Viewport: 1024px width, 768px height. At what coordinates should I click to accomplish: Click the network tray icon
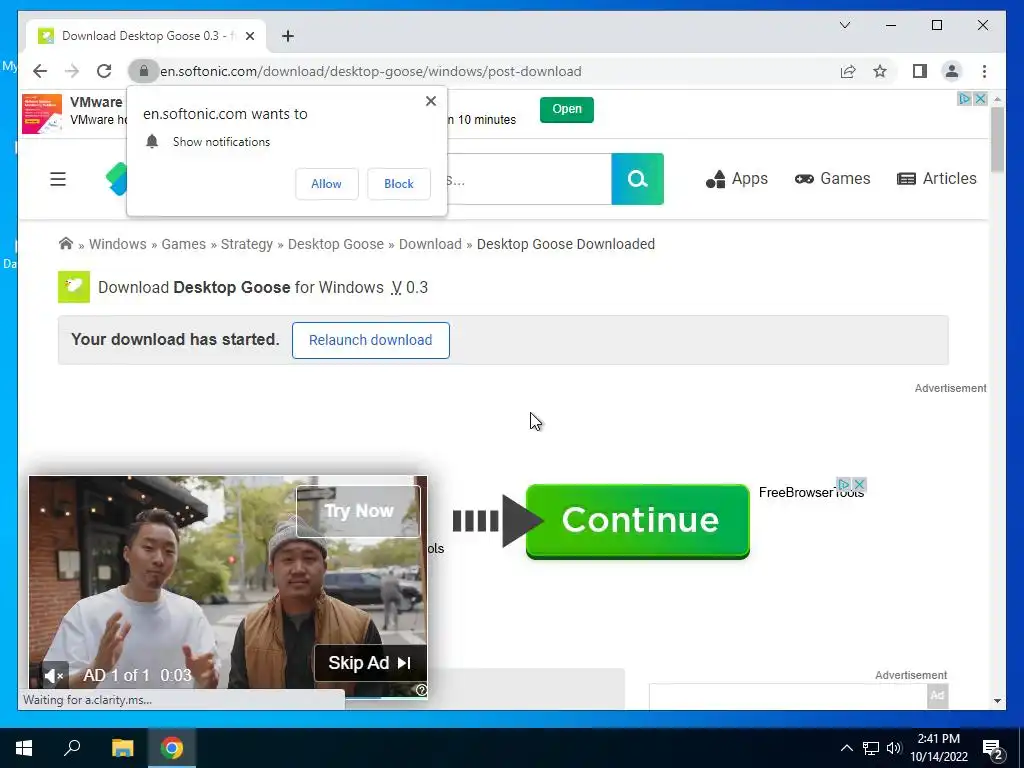coord(871,748)
